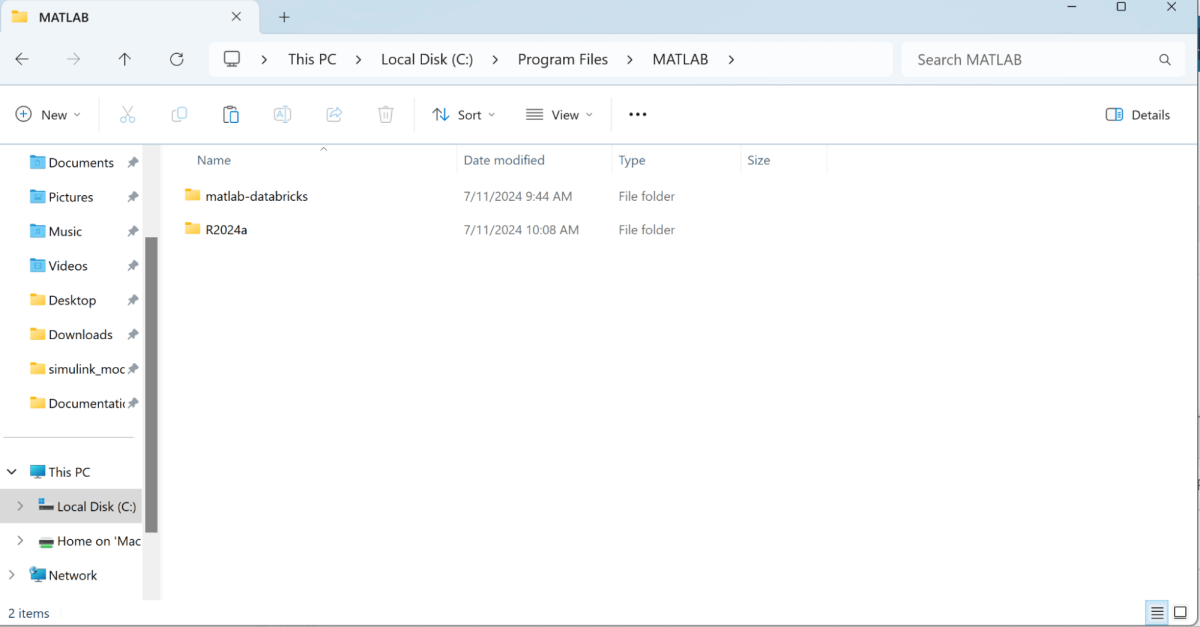
Task: Open a new tab with plus button
Action: click(x=284, y=17)
